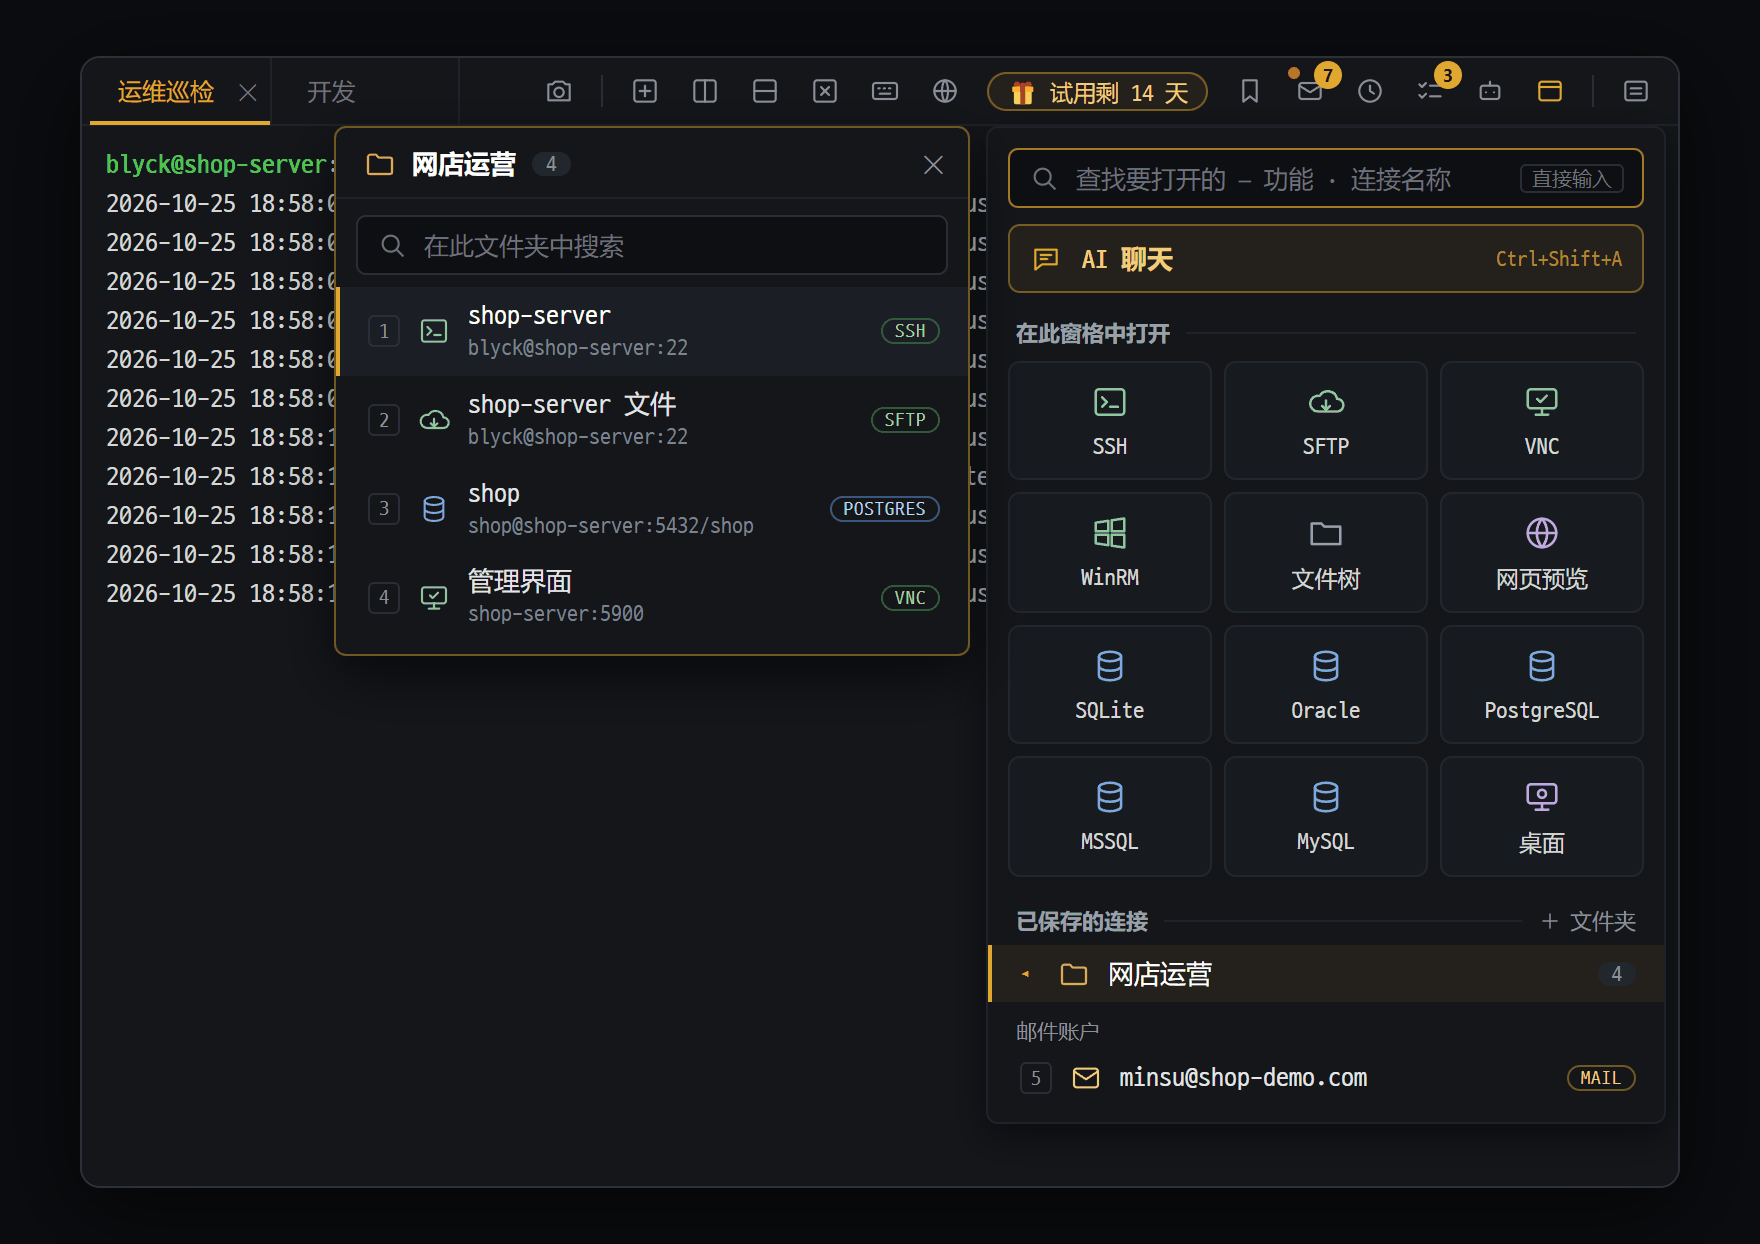The height and width of the screenshot is (1244, 1760).
Task: Open the 管理界面 VNC entry
Action: (653, 597)
